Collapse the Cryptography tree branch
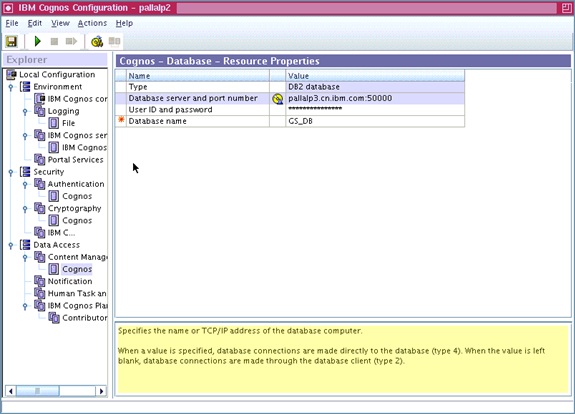Image resolution: width=575 pixels, height=414 pixels. pos(25,209)
